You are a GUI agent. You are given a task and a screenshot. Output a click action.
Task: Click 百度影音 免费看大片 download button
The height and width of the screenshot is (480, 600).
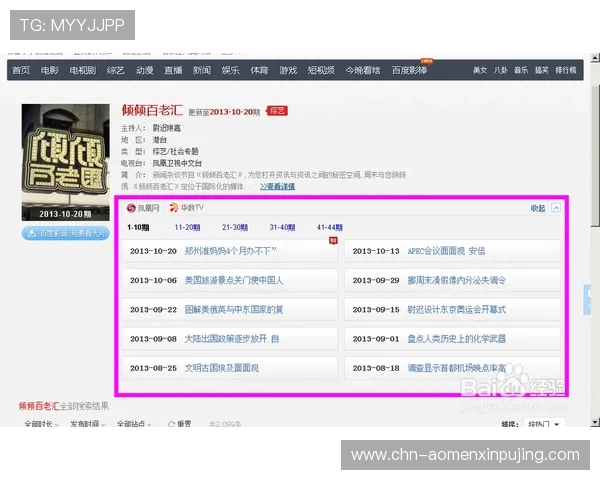click(65, 233)
